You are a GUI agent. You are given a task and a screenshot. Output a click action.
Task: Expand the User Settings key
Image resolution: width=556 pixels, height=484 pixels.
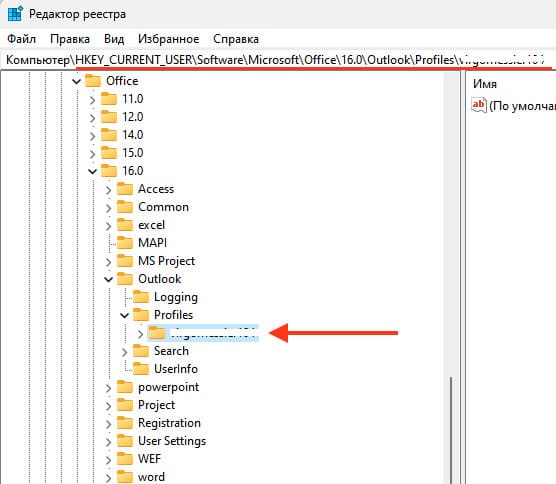point(109,442)
